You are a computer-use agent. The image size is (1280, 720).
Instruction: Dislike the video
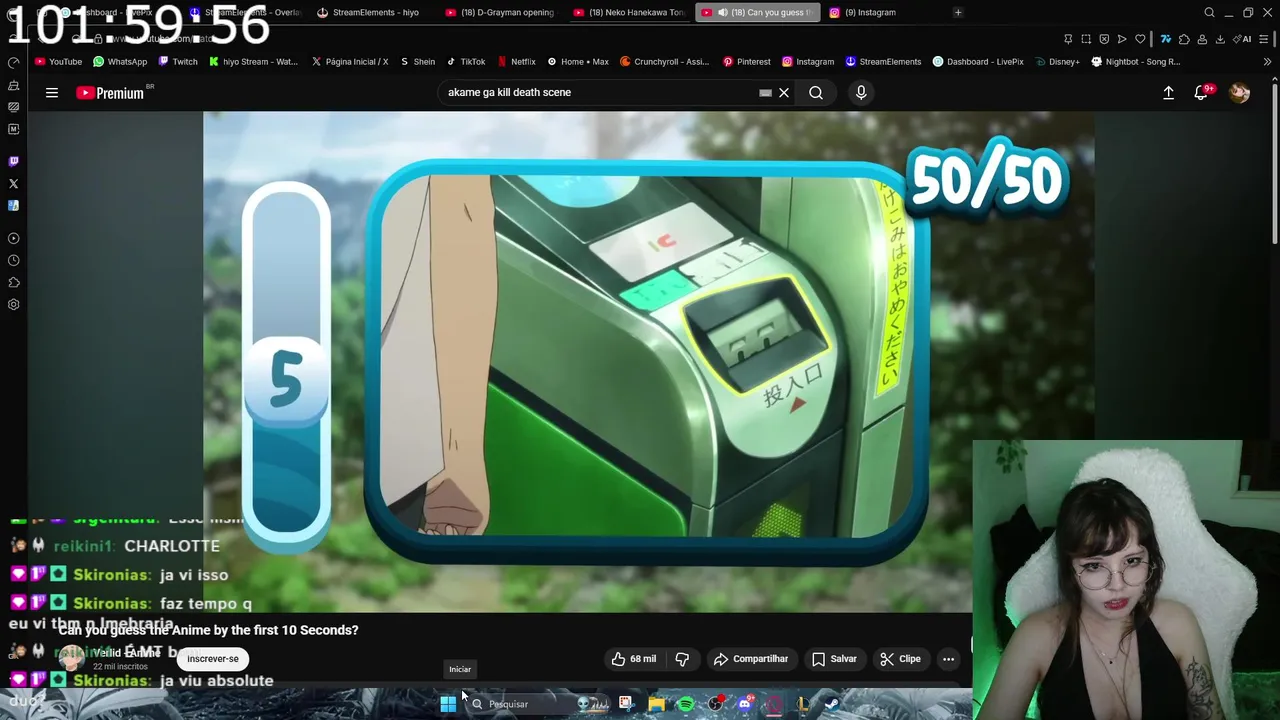(x=682, y=659)
